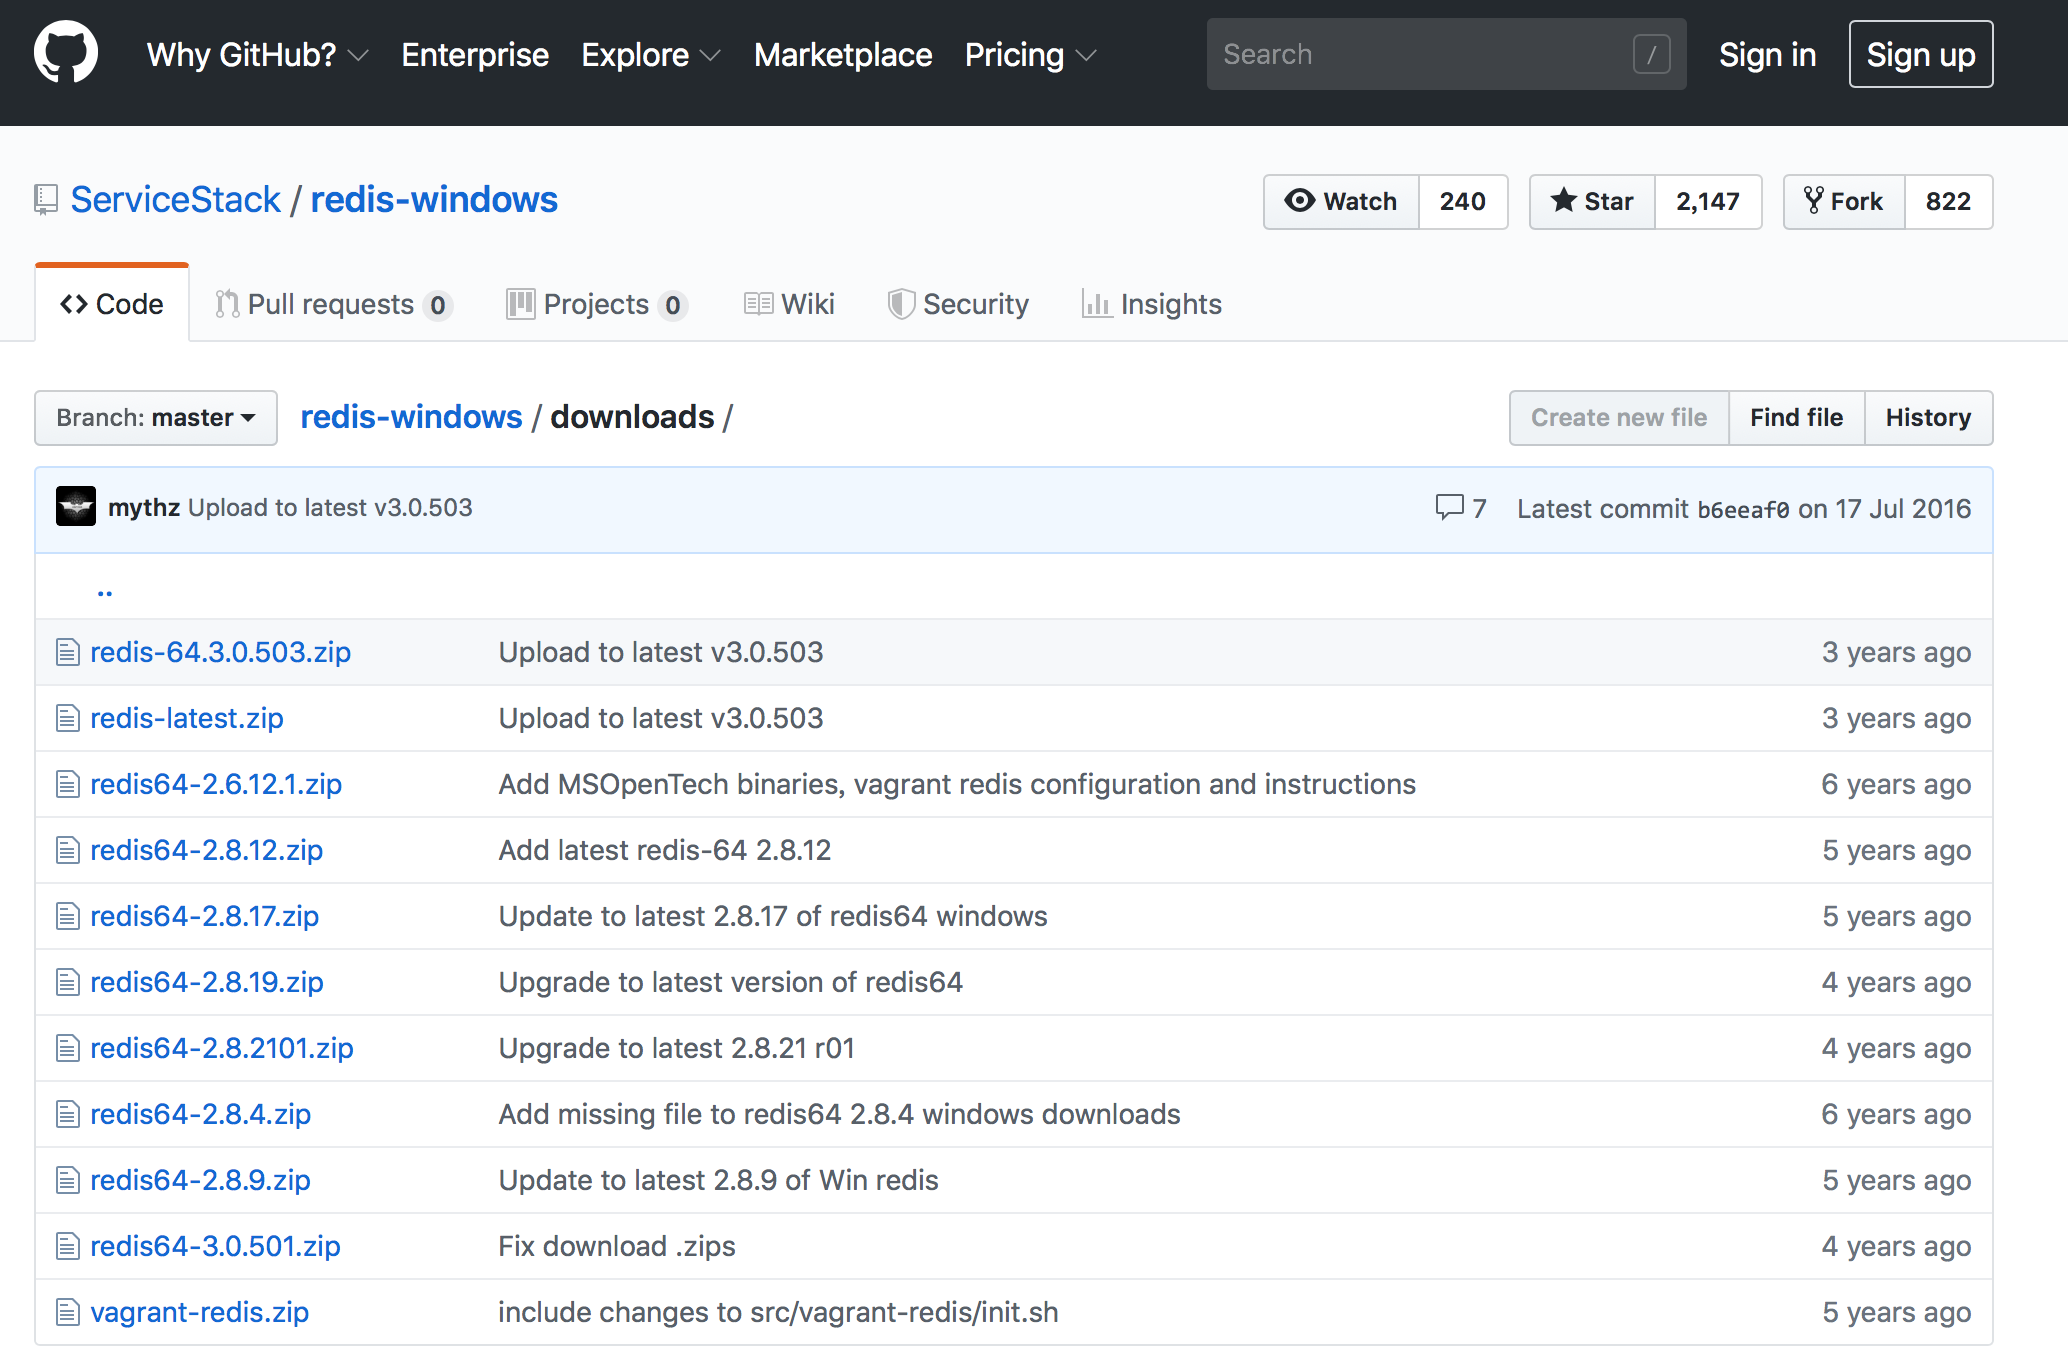Click the Sign up button
Screen dimensions: 2068x1368
pos(1921,54)
